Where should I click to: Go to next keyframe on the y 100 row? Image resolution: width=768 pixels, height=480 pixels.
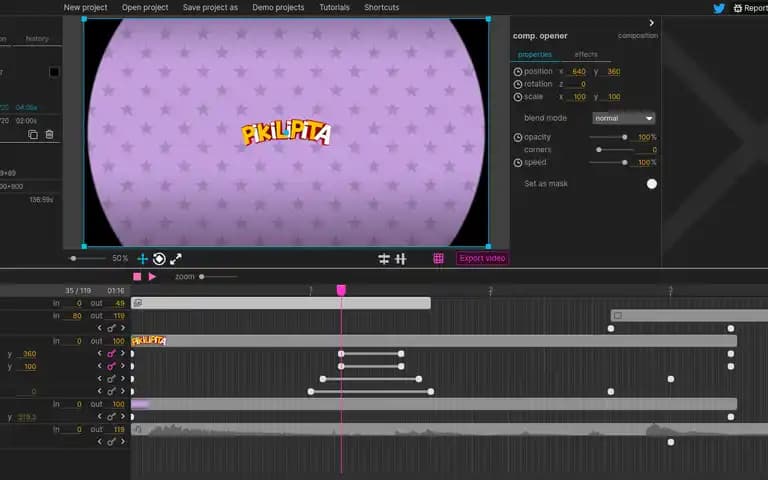click(123, 366)
